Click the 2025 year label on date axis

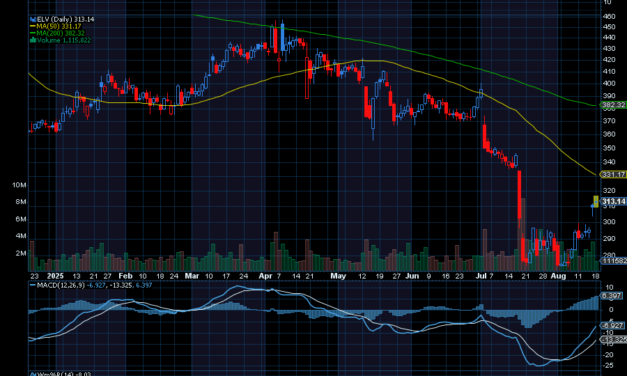click(x=55, y=276)
